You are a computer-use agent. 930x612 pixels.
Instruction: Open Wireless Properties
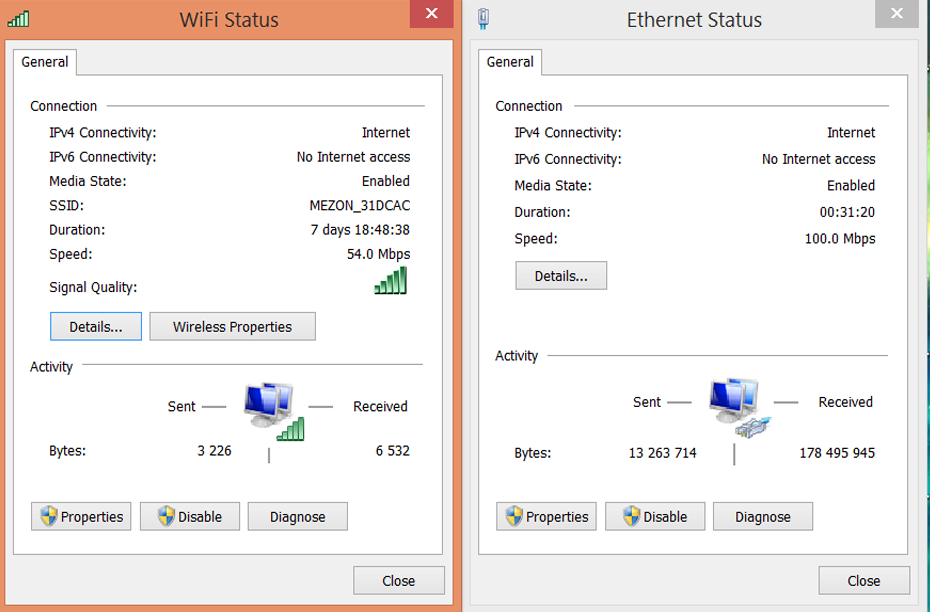coord(232,327)
